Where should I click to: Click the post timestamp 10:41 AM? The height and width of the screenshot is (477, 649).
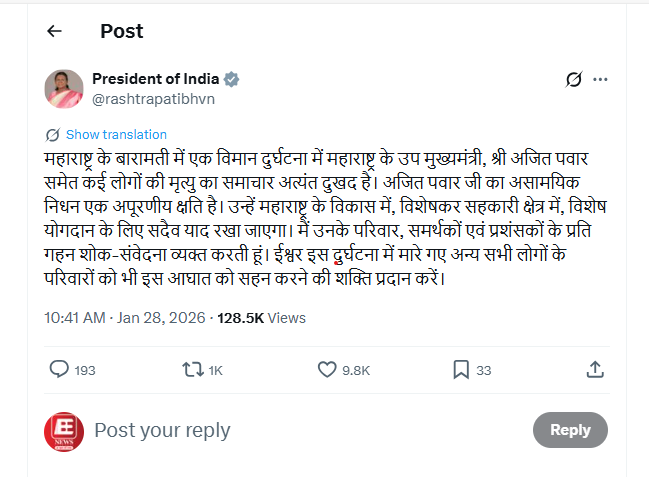click(x=75, y=318)
